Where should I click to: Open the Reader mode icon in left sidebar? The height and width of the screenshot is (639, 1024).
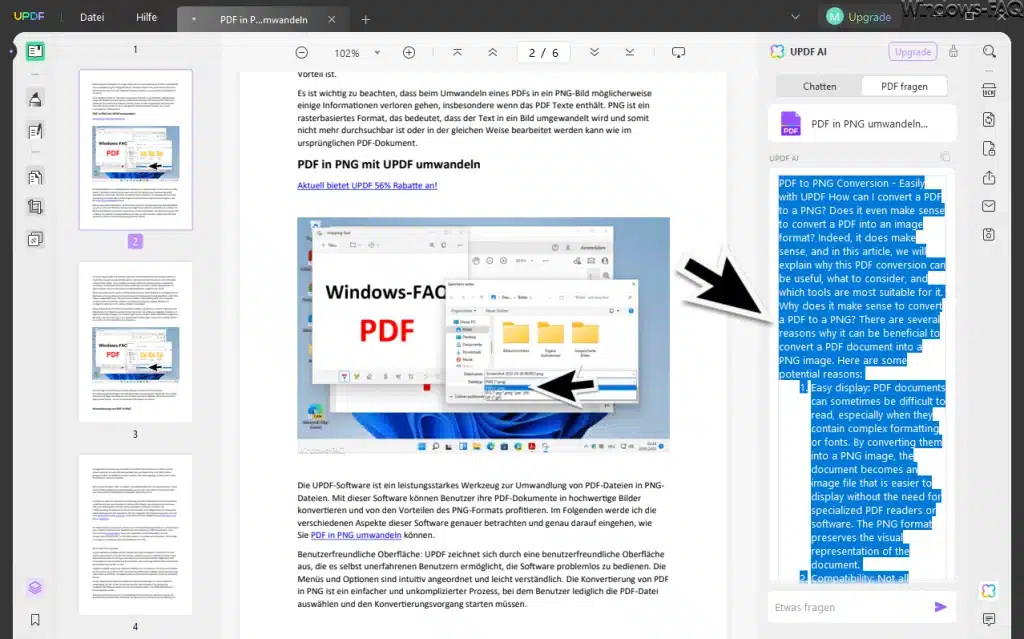(35, 52)
